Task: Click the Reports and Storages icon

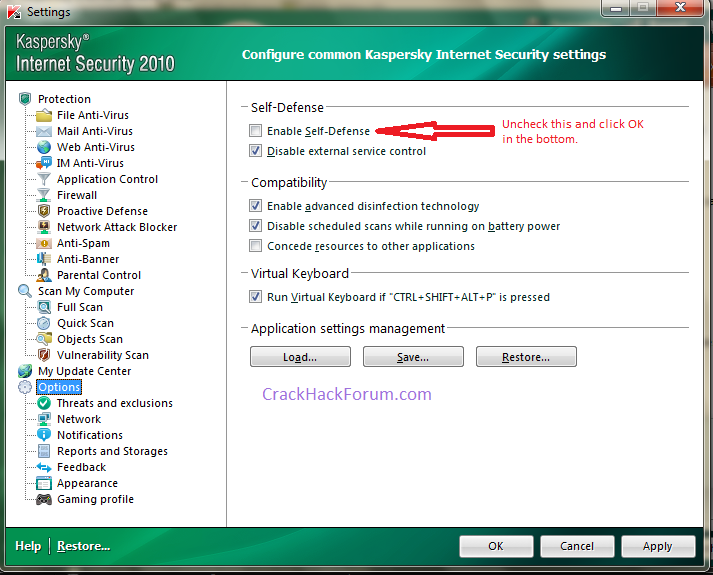Action: pyautogui.click(x=44, y=451)
